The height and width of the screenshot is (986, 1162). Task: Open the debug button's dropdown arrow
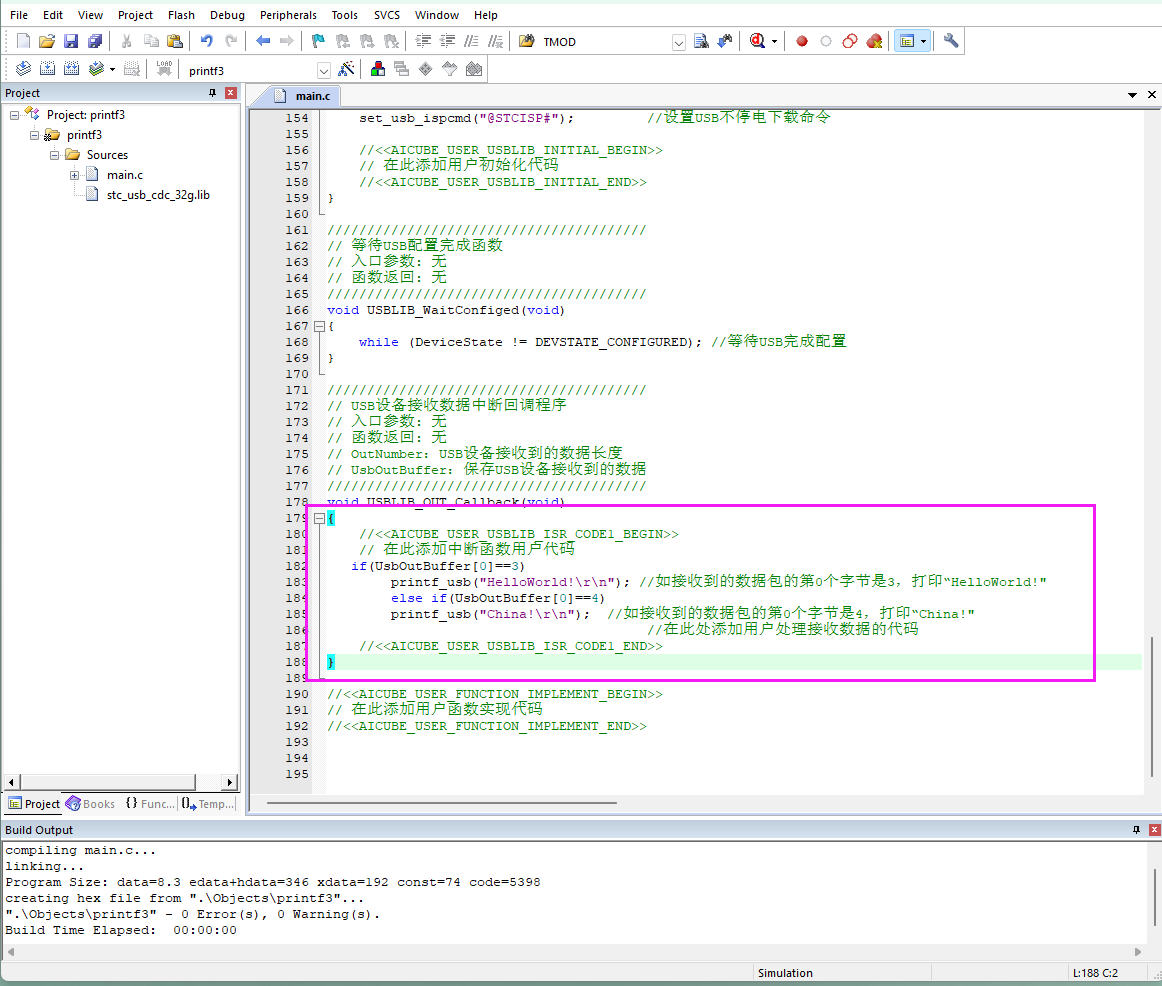click(774, 41)
